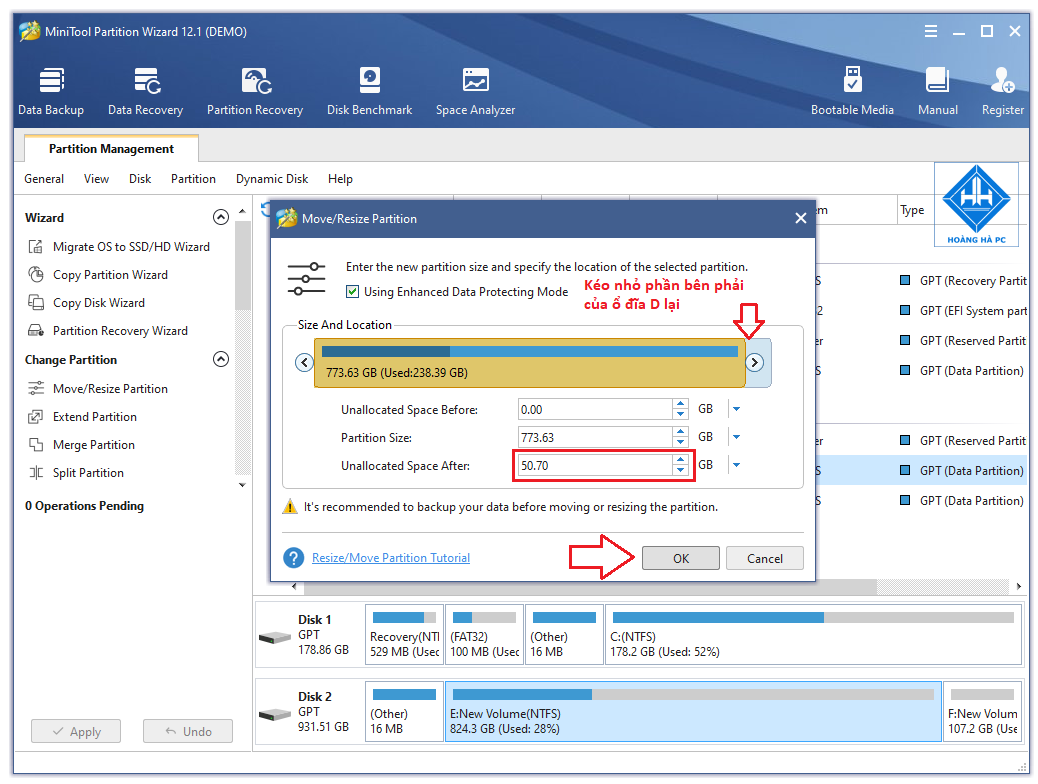Create Bootable Media
The height and width of the screenshot is (784, 1038).
[x=853, y=90]
